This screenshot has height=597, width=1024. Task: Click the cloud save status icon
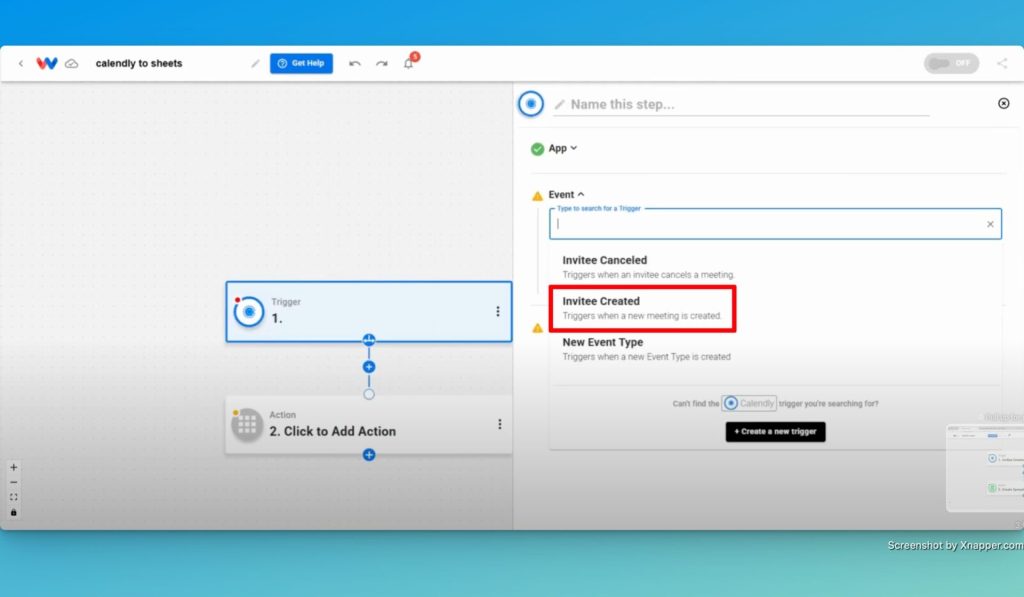[72, 63]
